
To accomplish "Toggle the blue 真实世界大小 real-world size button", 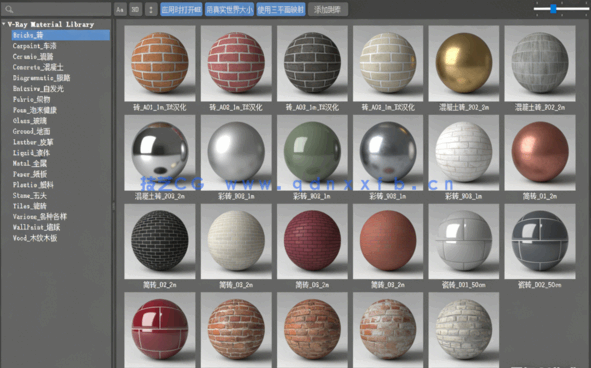I will point(229,9).
